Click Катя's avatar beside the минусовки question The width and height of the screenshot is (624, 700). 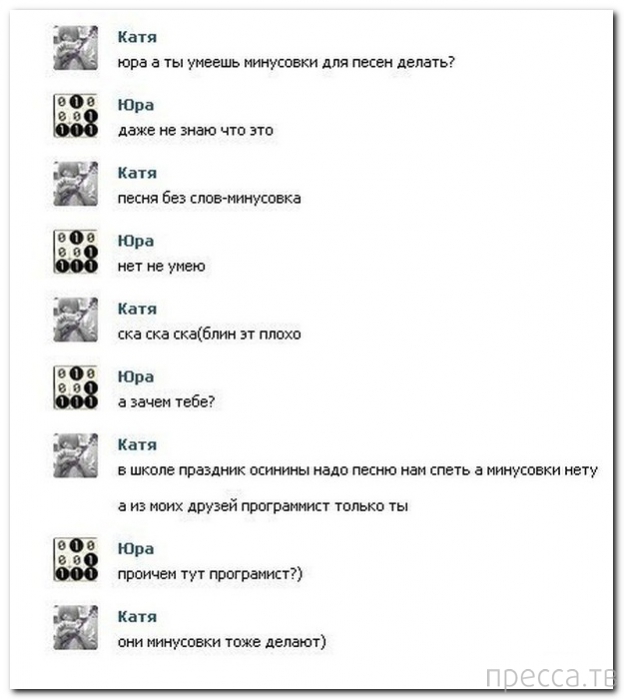tap(75, 48)
